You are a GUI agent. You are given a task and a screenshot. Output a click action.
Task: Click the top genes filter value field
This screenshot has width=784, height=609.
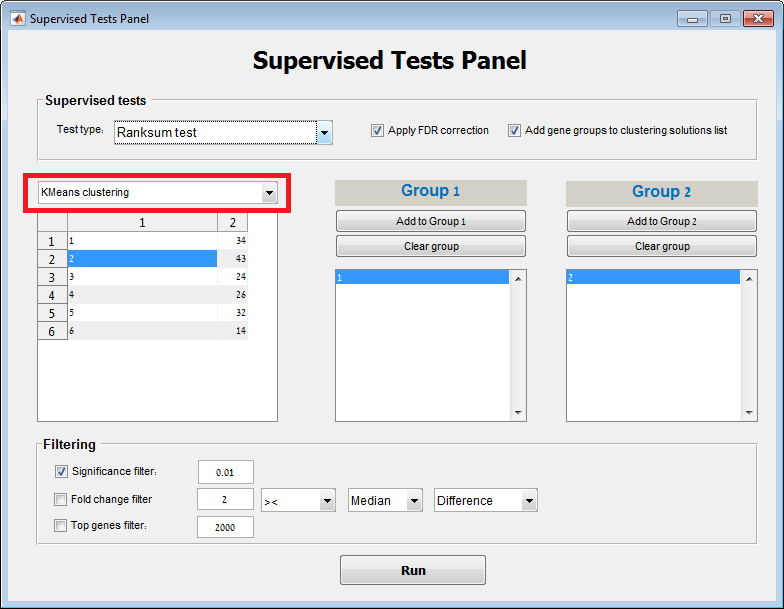pyautogui.click(x=225, y=527)
